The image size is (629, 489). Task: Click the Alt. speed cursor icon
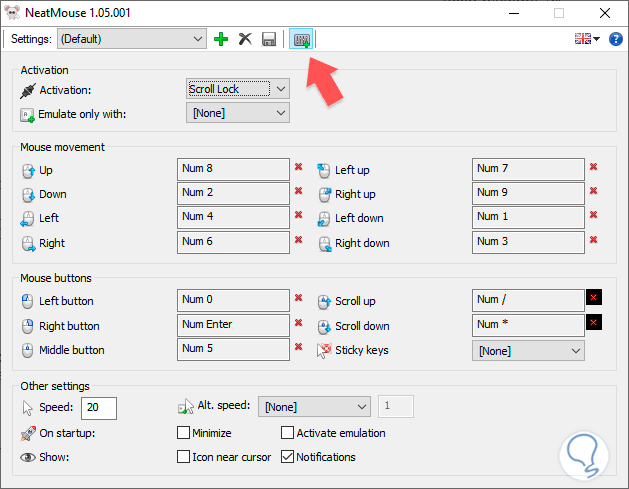186,406
